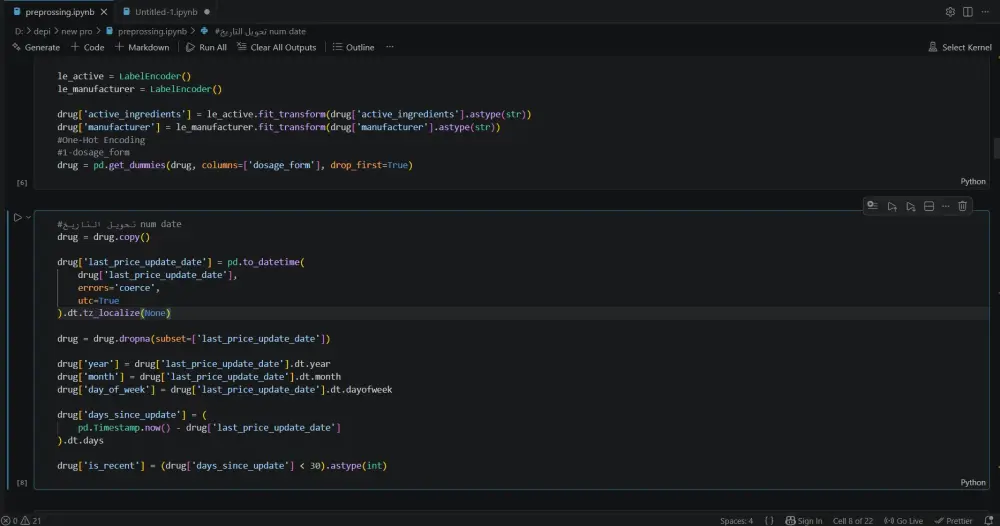Viewport: 1000px width, 526px height.
Task: Click the #1-dosage_form comment
Action: [x=93, y=152]
